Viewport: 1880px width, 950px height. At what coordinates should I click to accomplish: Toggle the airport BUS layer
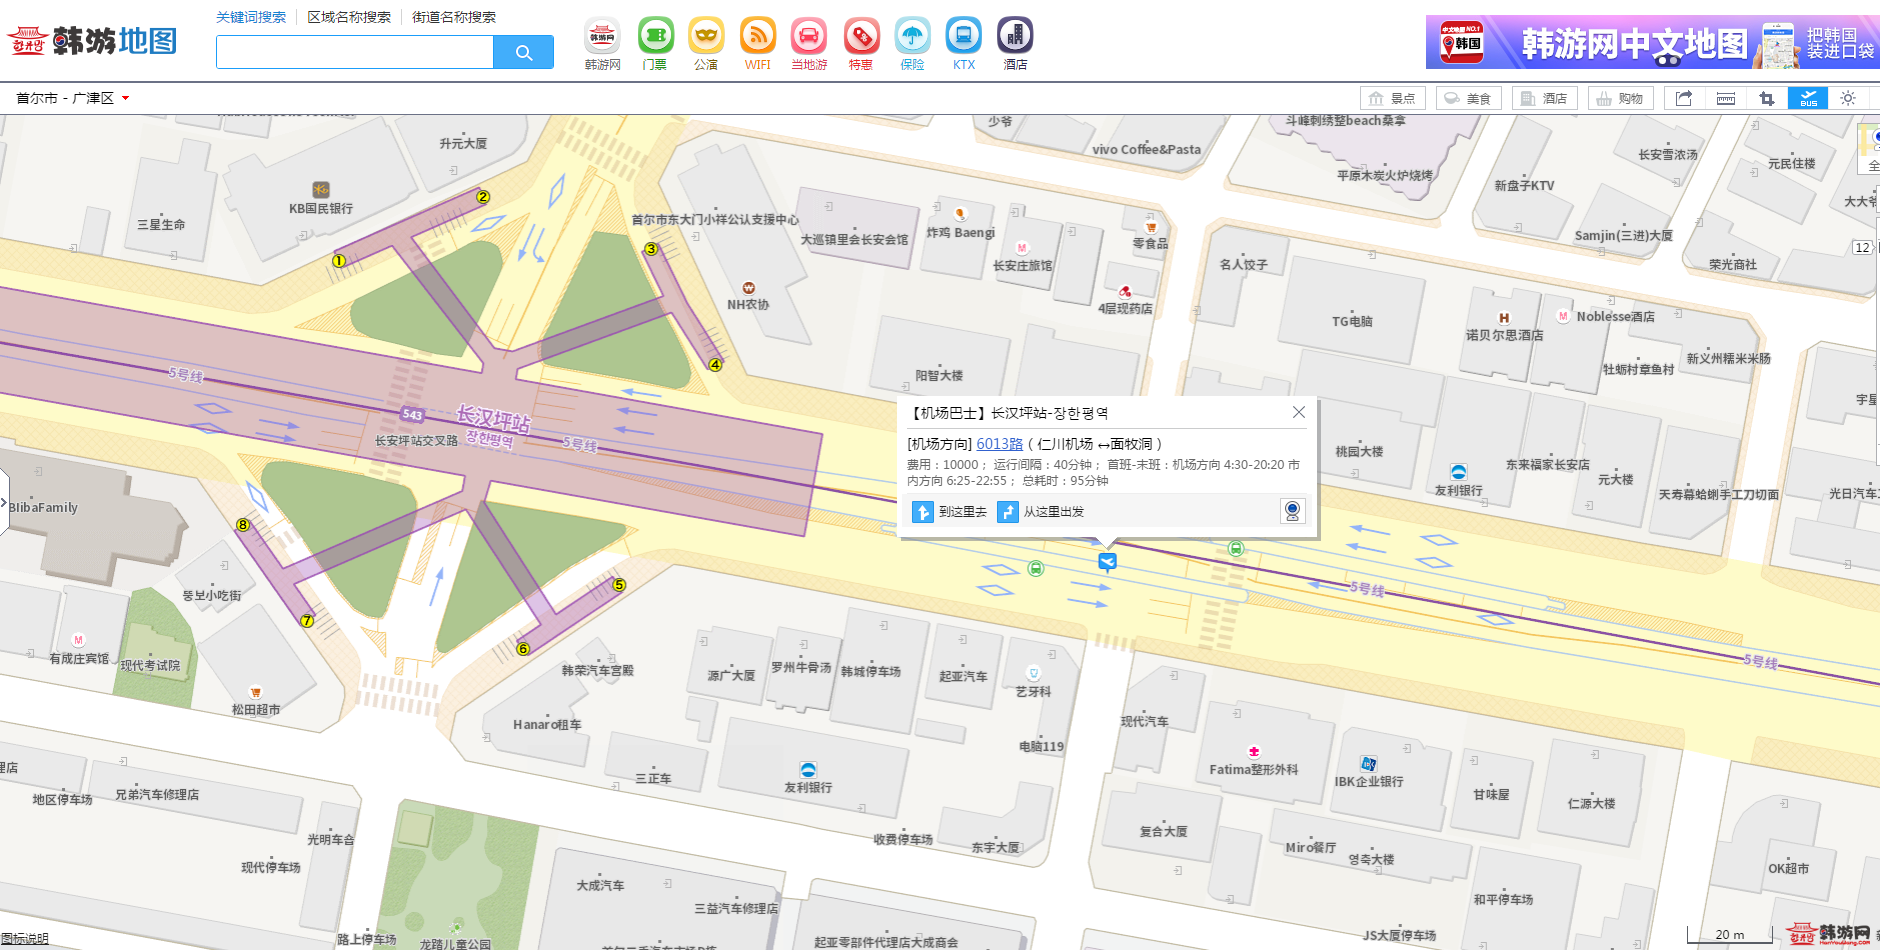[1808, 98]
